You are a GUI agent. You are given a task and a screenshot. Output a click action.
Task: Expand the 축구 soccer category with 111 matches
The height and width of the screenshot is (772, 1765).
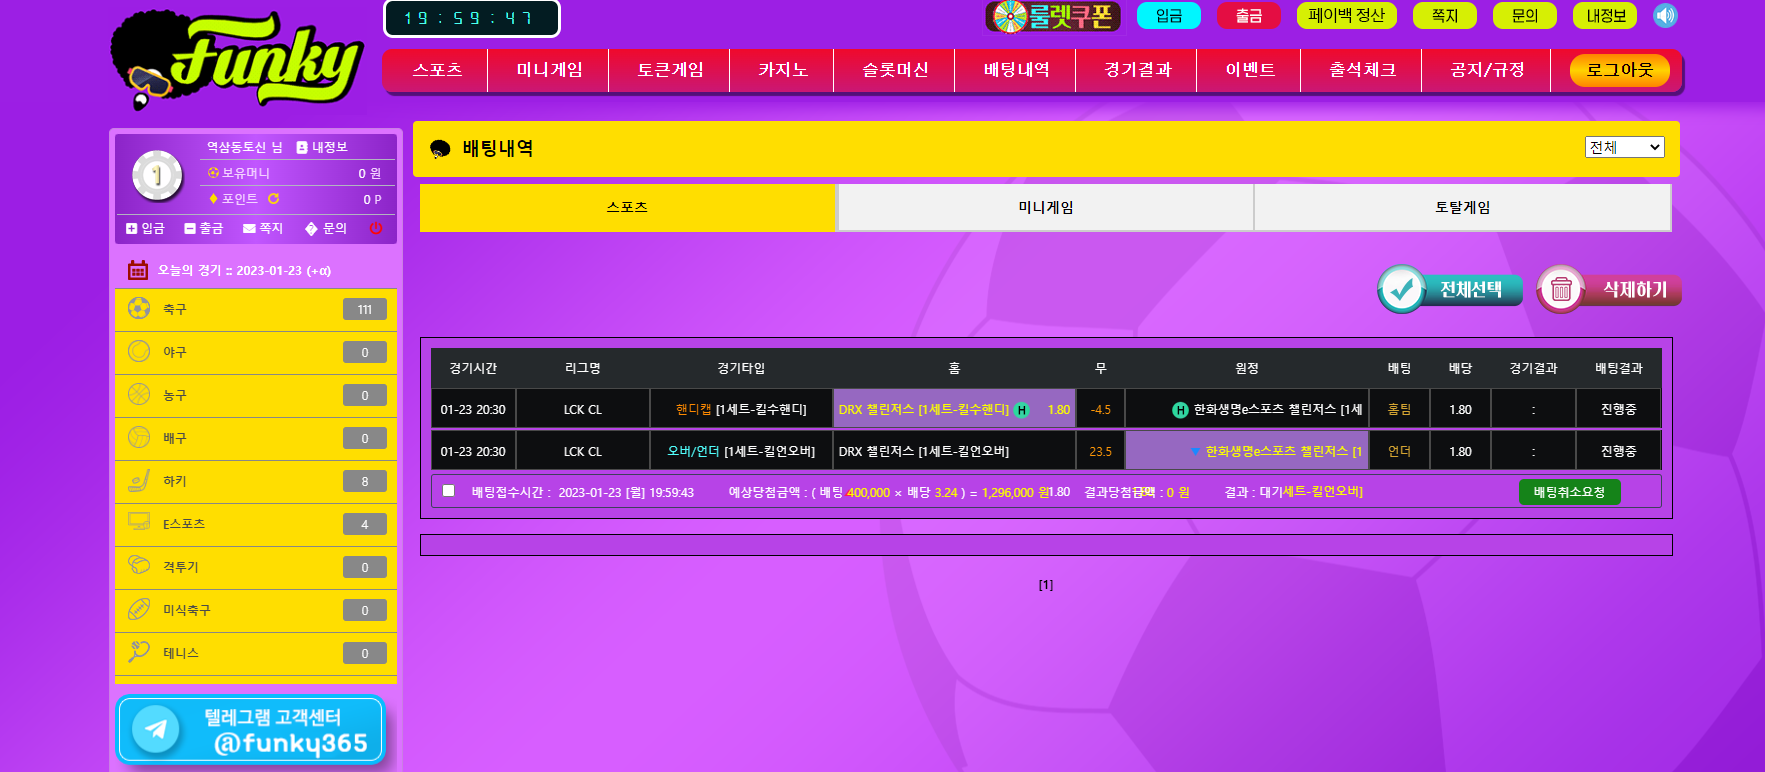click(256, 310)
